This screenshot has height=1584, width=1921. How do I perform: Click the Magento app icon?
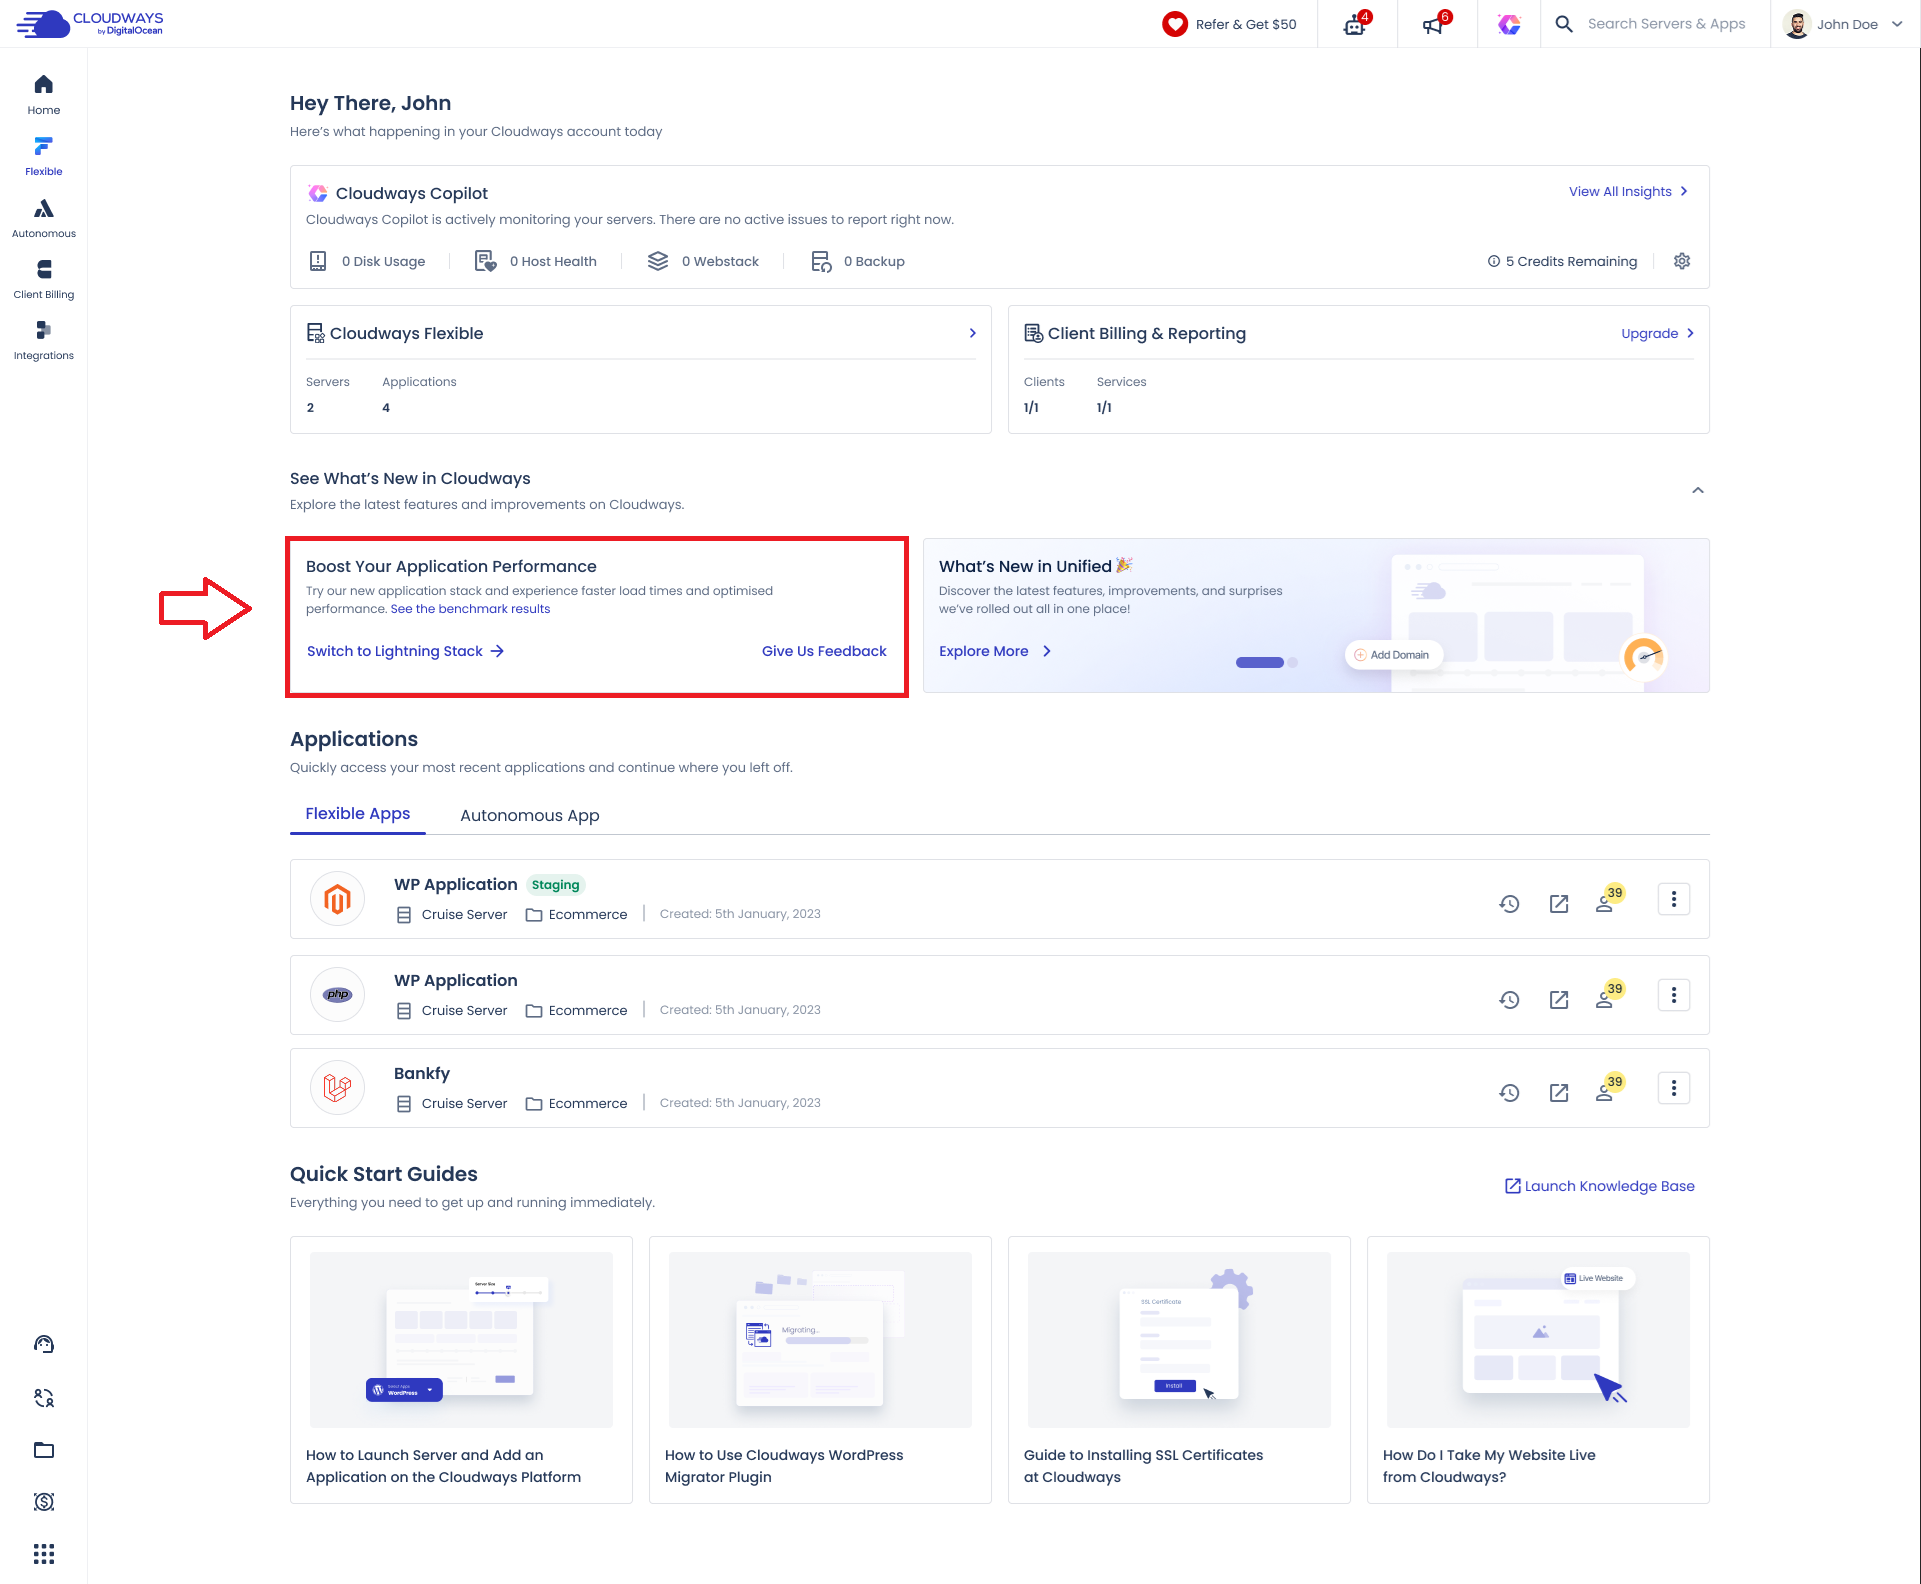[x=337, y=899]
